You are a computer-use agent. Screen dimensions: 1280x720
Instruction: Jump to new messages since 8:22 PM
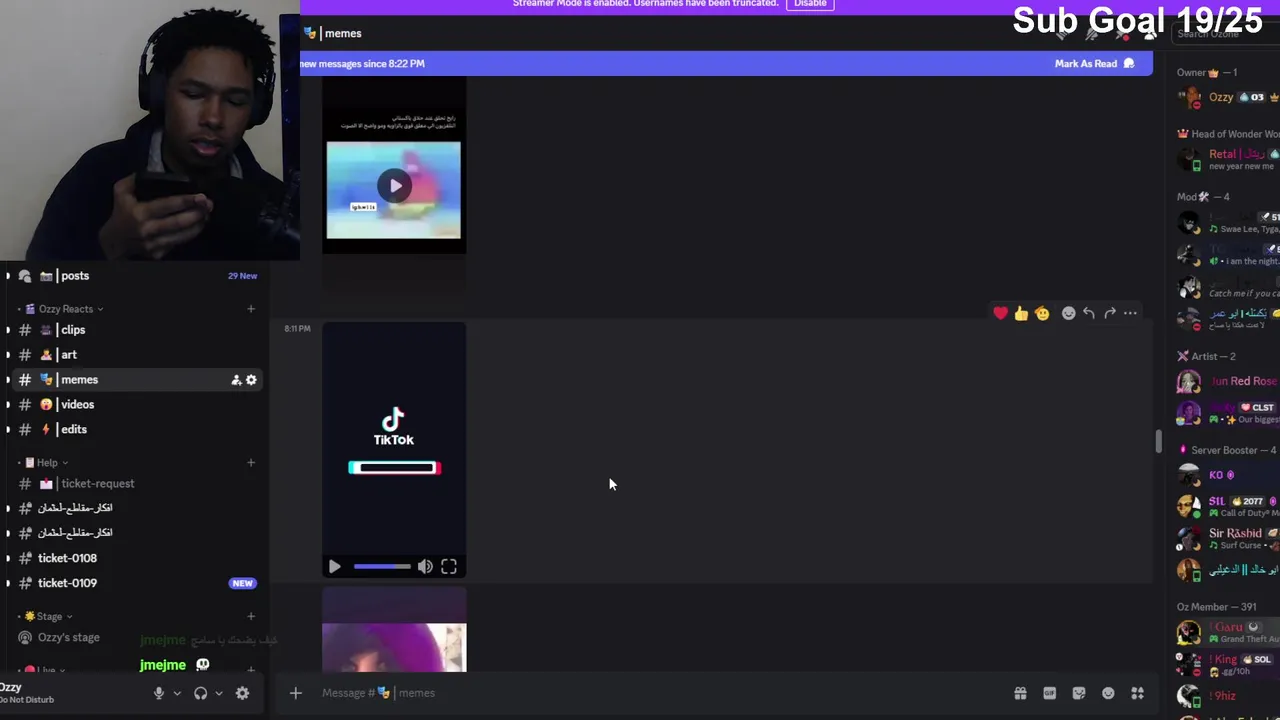pyautogui.click(x=362, y=63)
